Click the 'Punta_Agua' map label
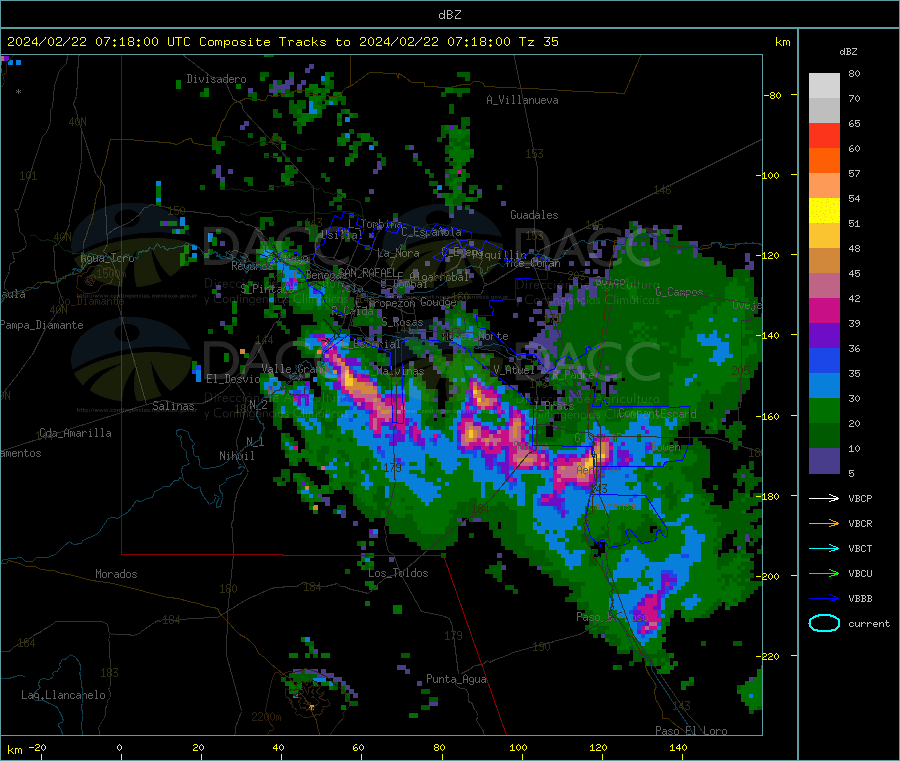Image resolution: width=900 pixels, height=761 pixels. click(x=456, y=679)
